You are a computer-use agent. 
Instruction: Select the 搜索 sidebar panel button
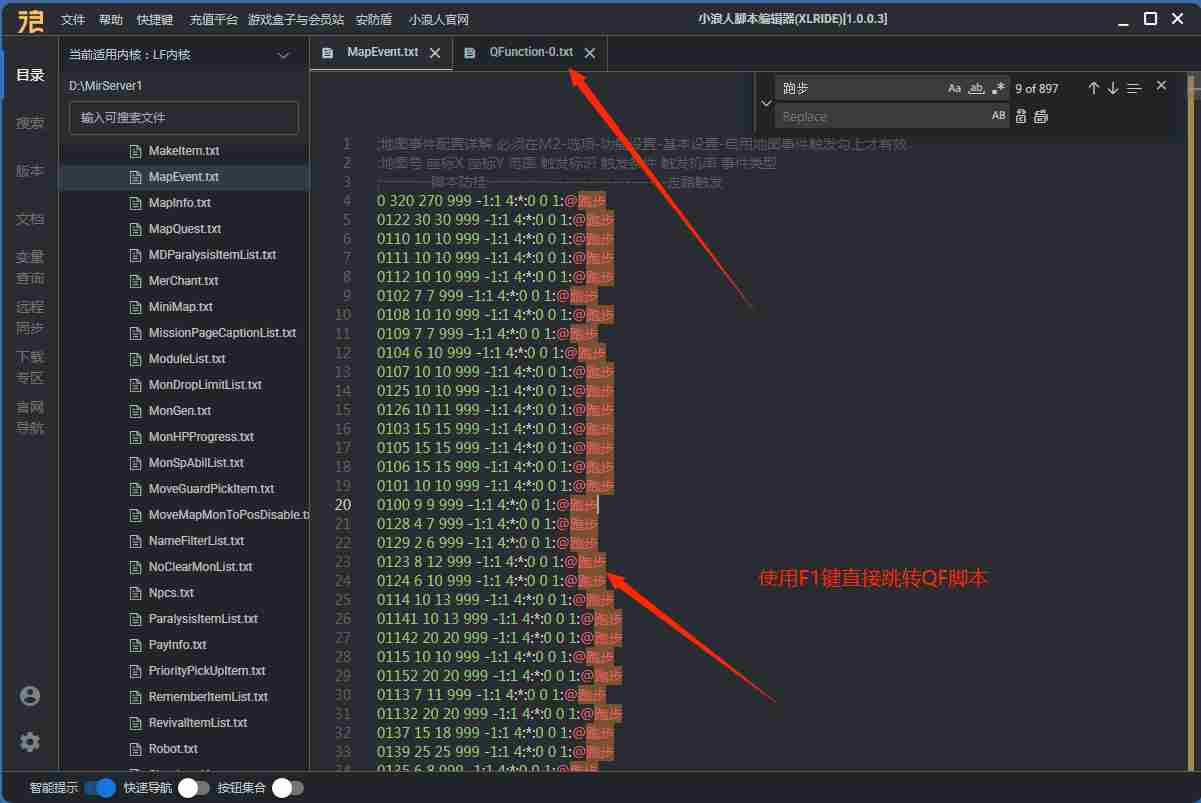point(30,123)
